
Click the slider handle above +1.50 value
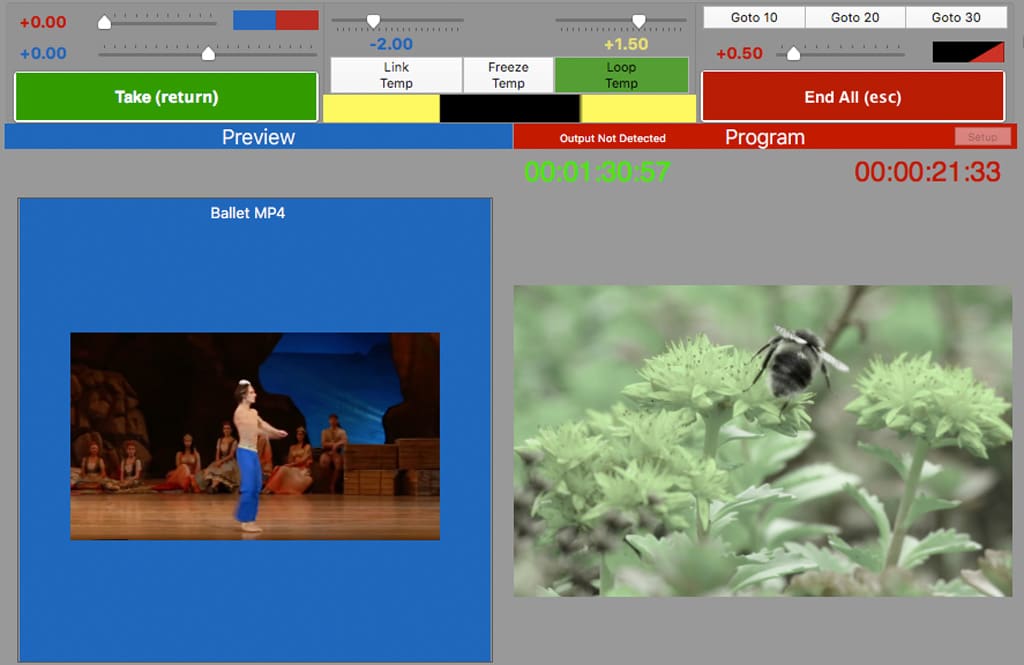pos(638,20)
